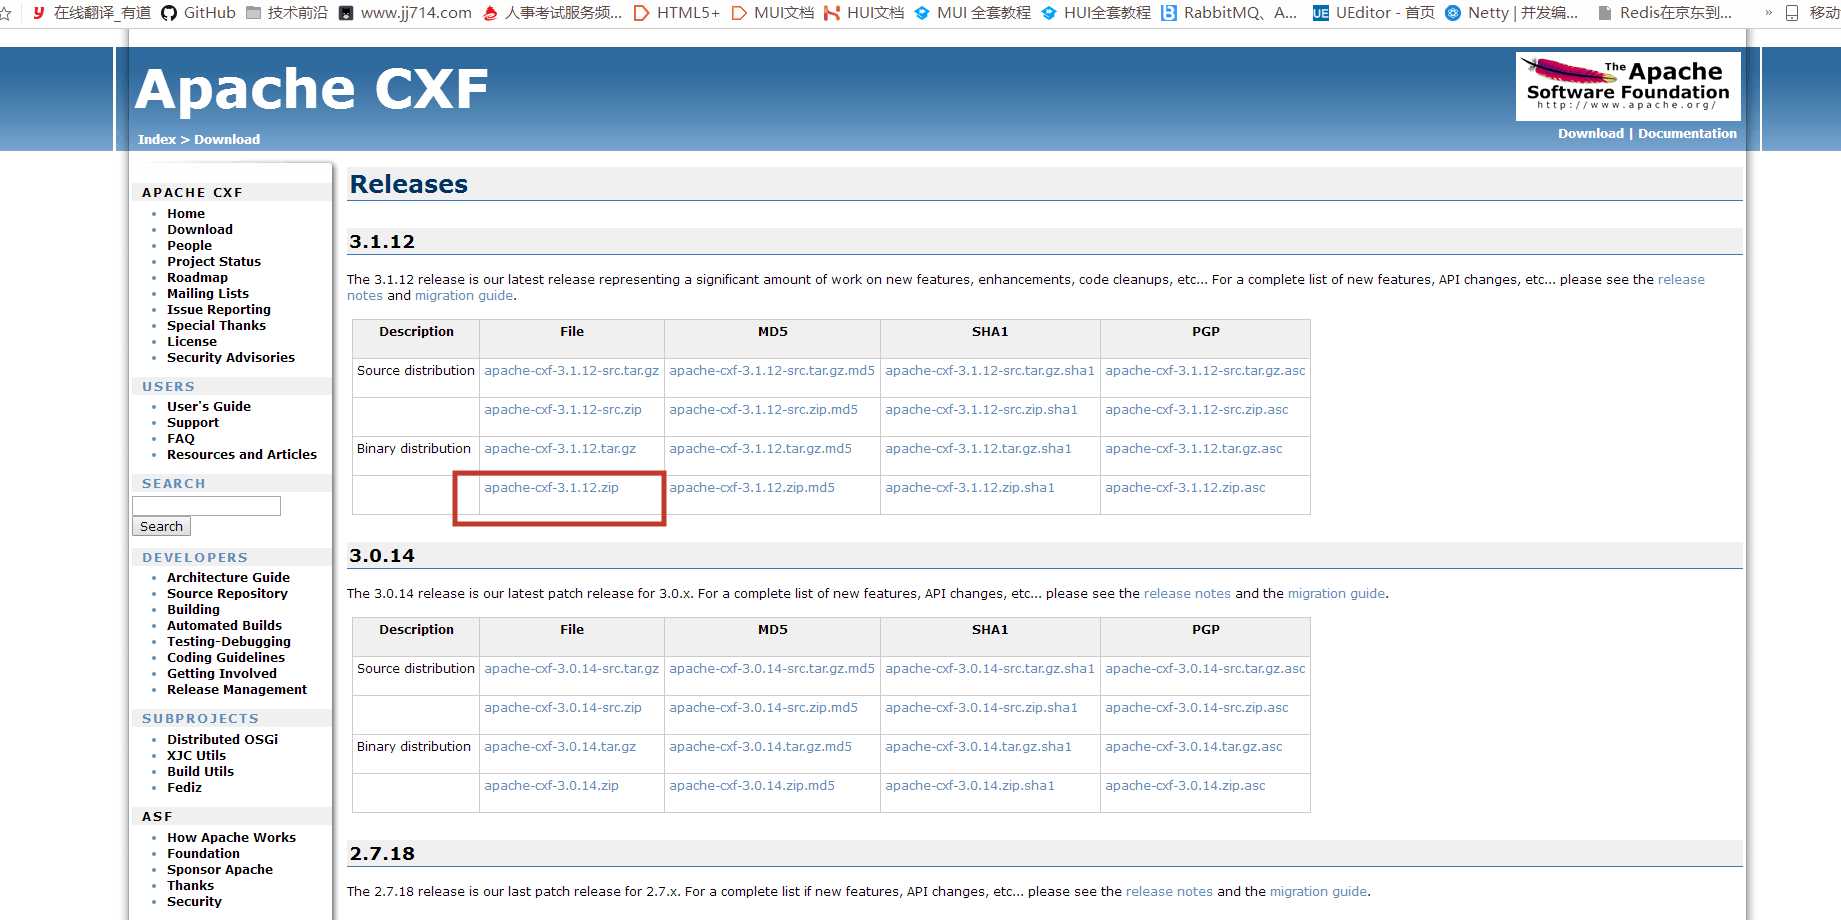The width and height of the screenshot is (1841, 920).
Task: Open the mobile bookmarks folder
Action: [x=1812, y=13]
